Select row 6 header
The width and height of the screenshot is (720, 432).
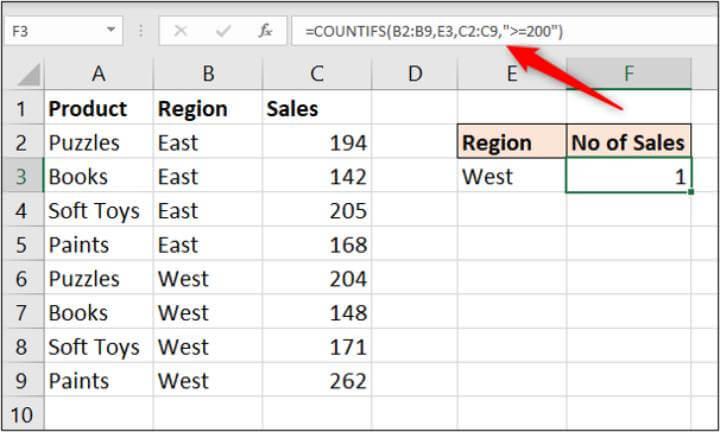[22, 278]
